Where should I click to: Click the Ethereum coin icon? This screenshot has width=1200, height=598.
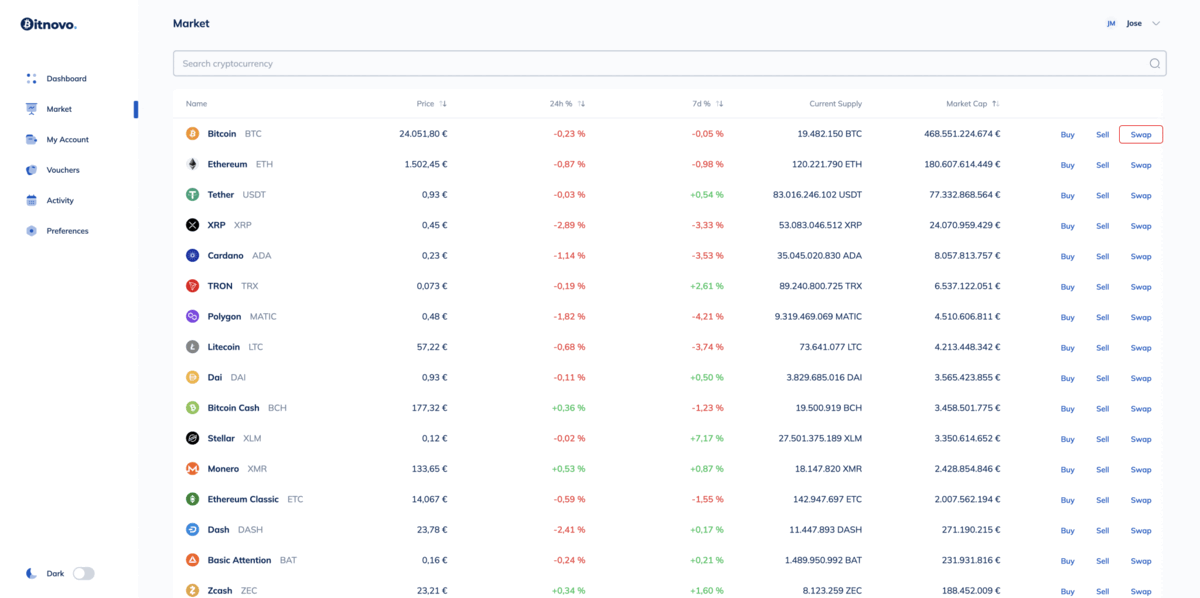tap(193, 164)
